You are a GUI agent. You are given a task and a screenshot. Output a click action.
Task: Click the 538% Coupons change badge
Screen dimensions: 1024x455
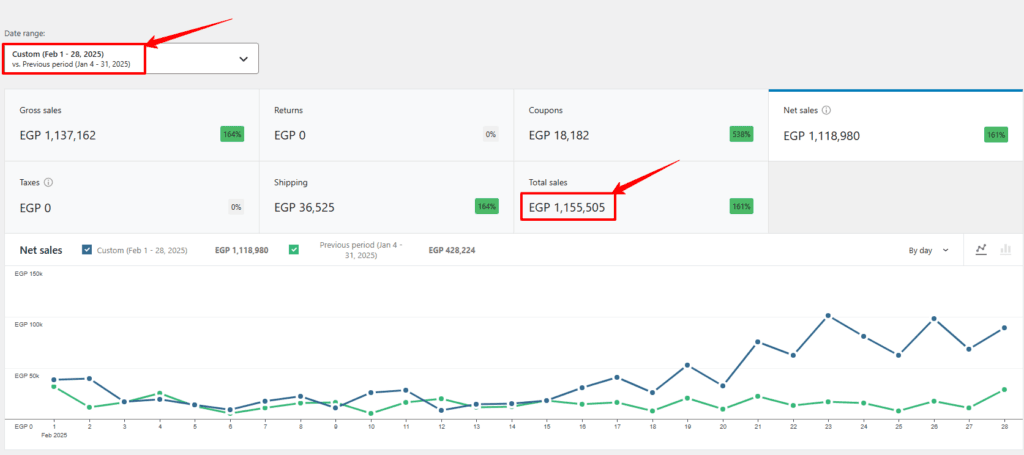741,134
